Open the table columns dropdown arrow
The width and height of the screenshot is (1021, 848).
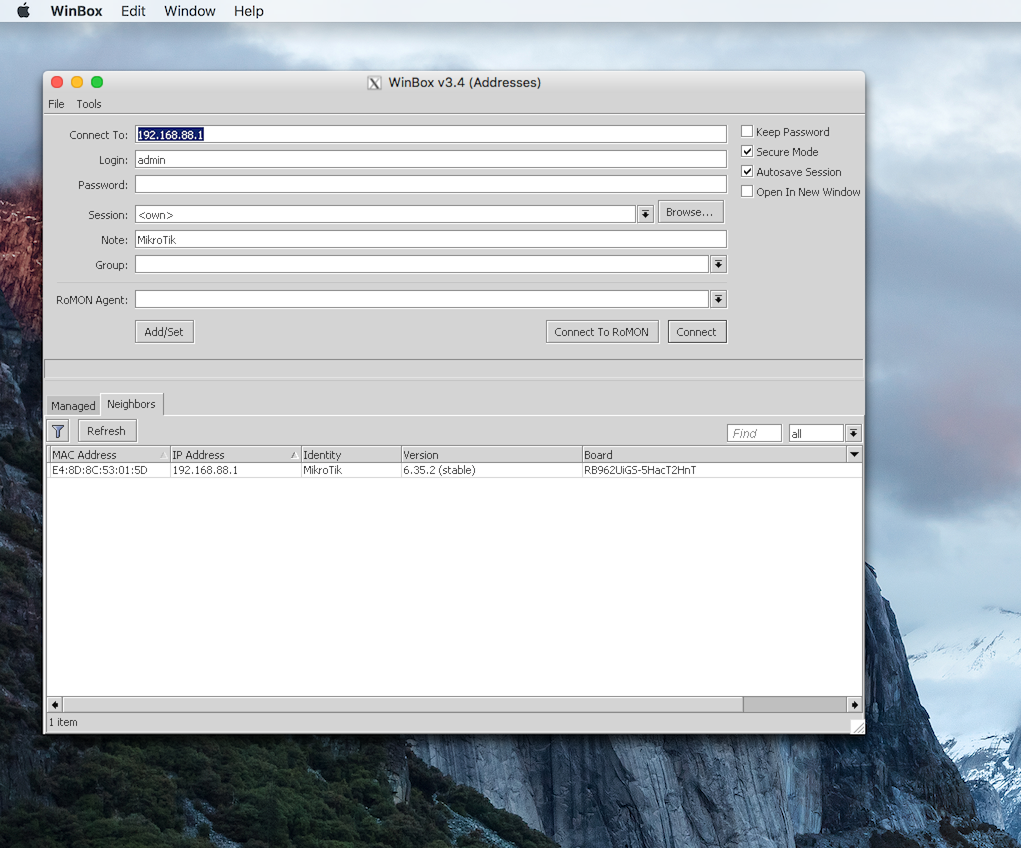(854, 454)
